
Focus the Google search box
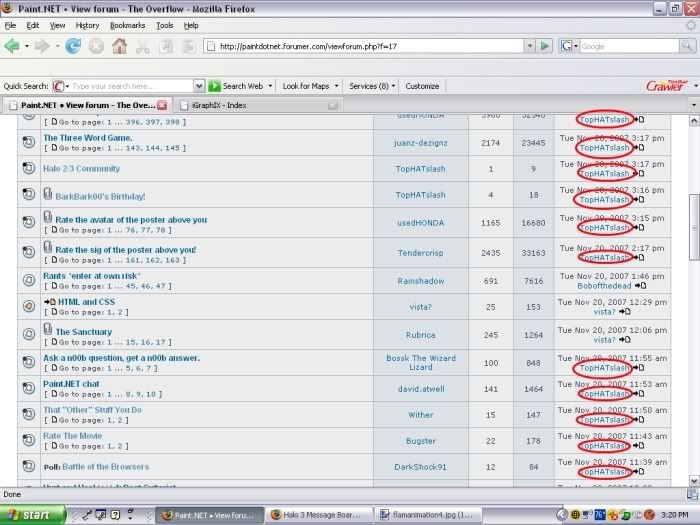(629, 46)
